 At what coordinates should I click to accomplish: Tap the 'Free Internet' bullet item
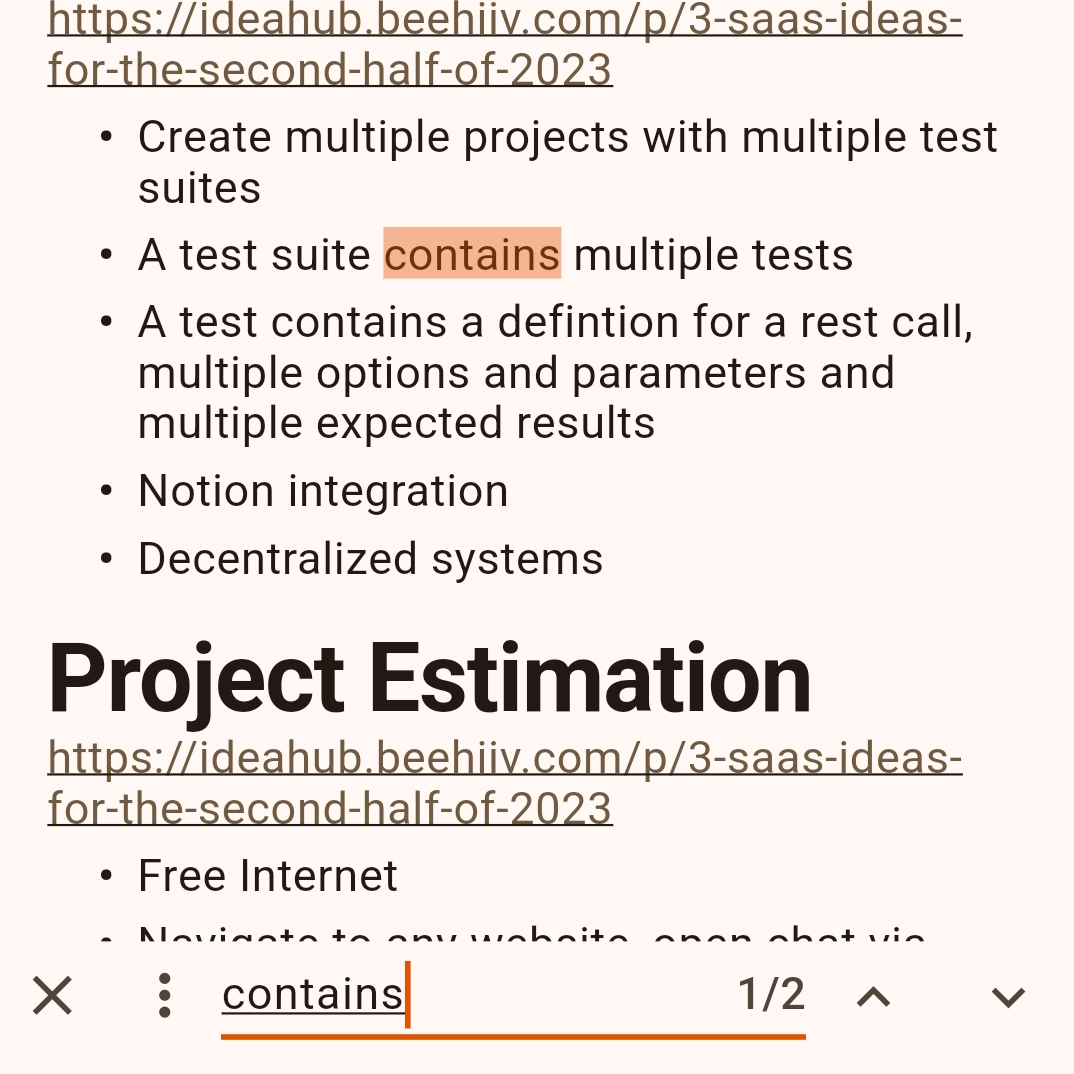click(268, 876)
